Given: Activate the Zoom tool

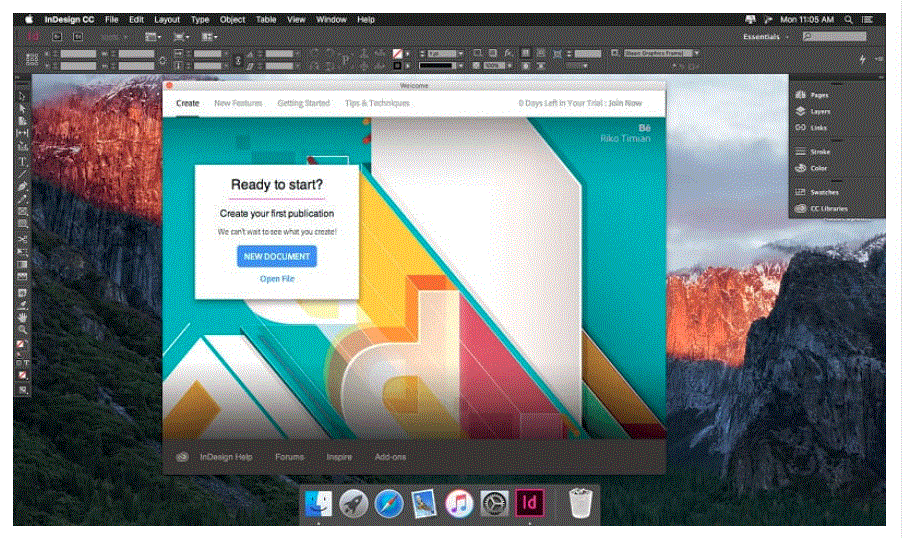Looking at the screenshot, I should [x=22, y=330].
